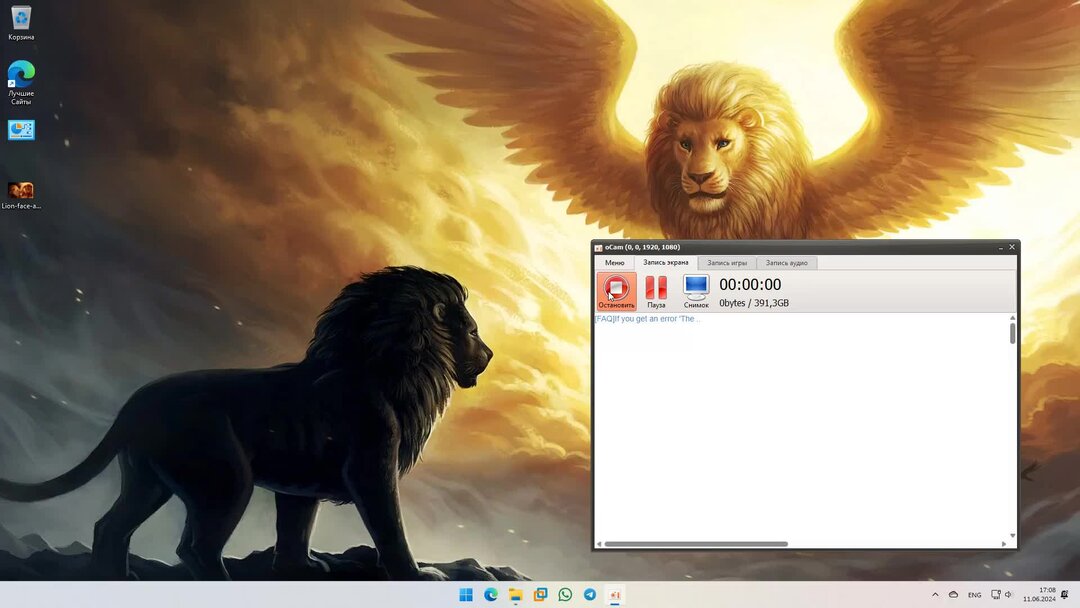The height and width of the screenshot is (608, 1080).
Task: Click the horizontal scrollbar thumb in oCam
Action: pos(696,544)
